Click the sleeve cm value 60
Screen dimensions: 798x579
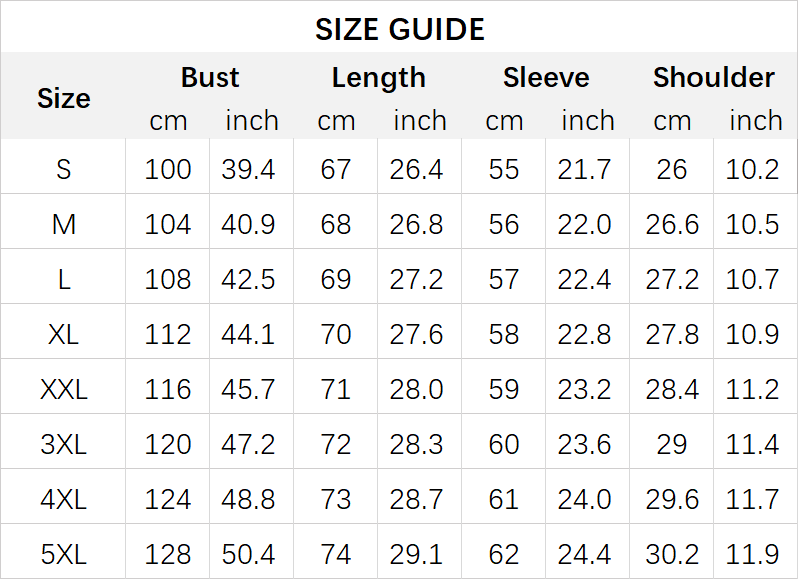pos(504,444)
